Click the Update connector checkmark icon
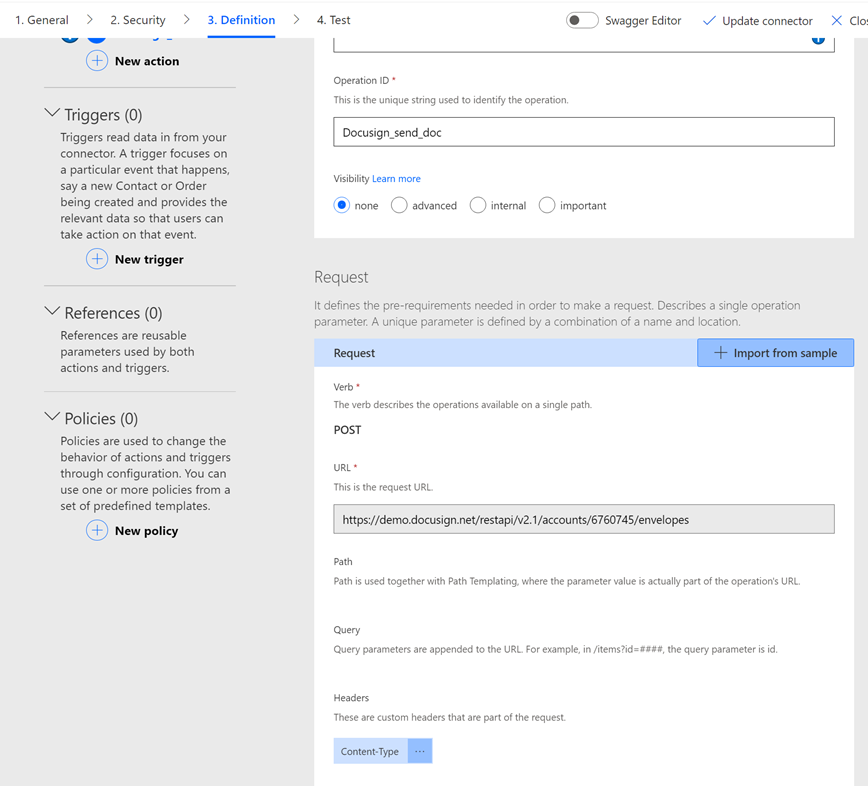This screenshot has width=868, height=786. tap(707, 19)
